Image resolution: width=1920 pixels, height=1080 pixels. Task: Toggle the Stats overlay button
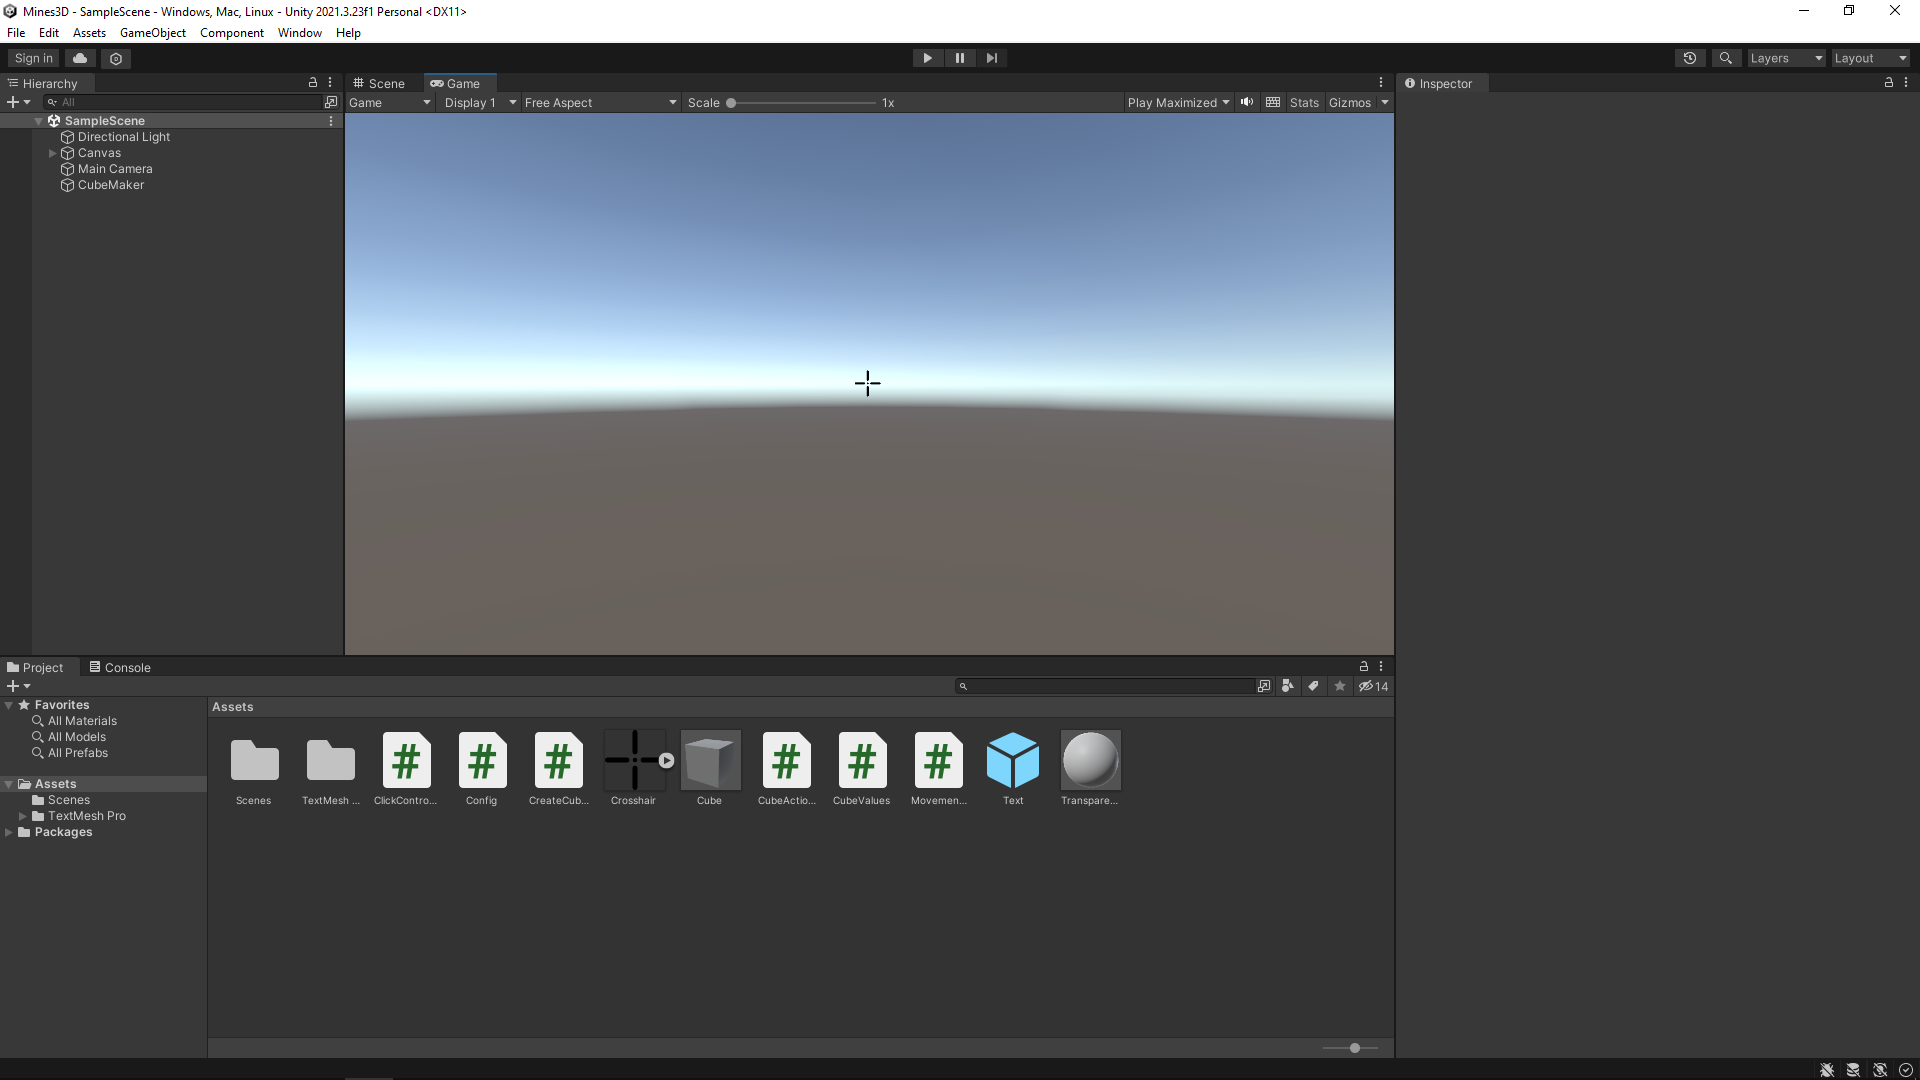[1303, 102]
